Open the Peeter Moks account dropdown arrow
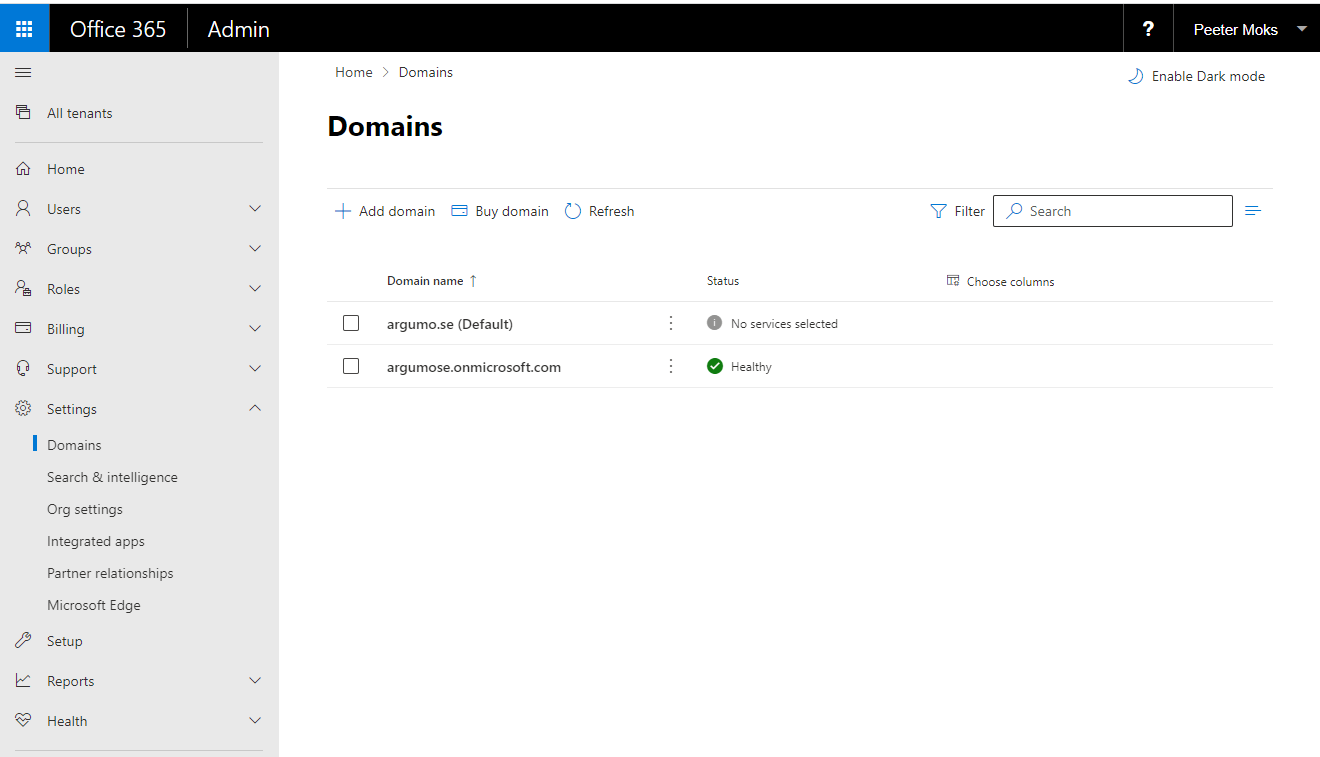Screen dimensions: 1320x757 pos(1302,29)
